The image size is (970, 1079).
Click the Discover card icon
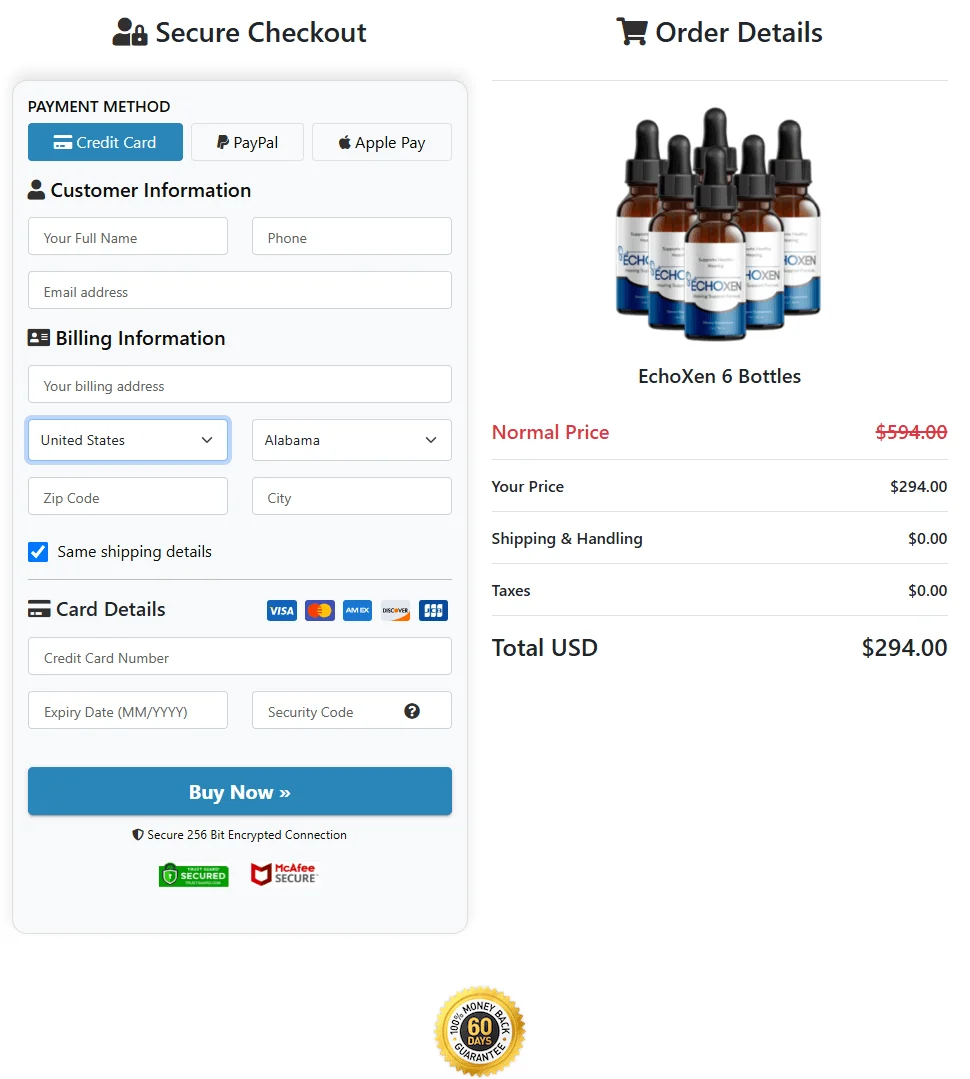click(395, 610)
